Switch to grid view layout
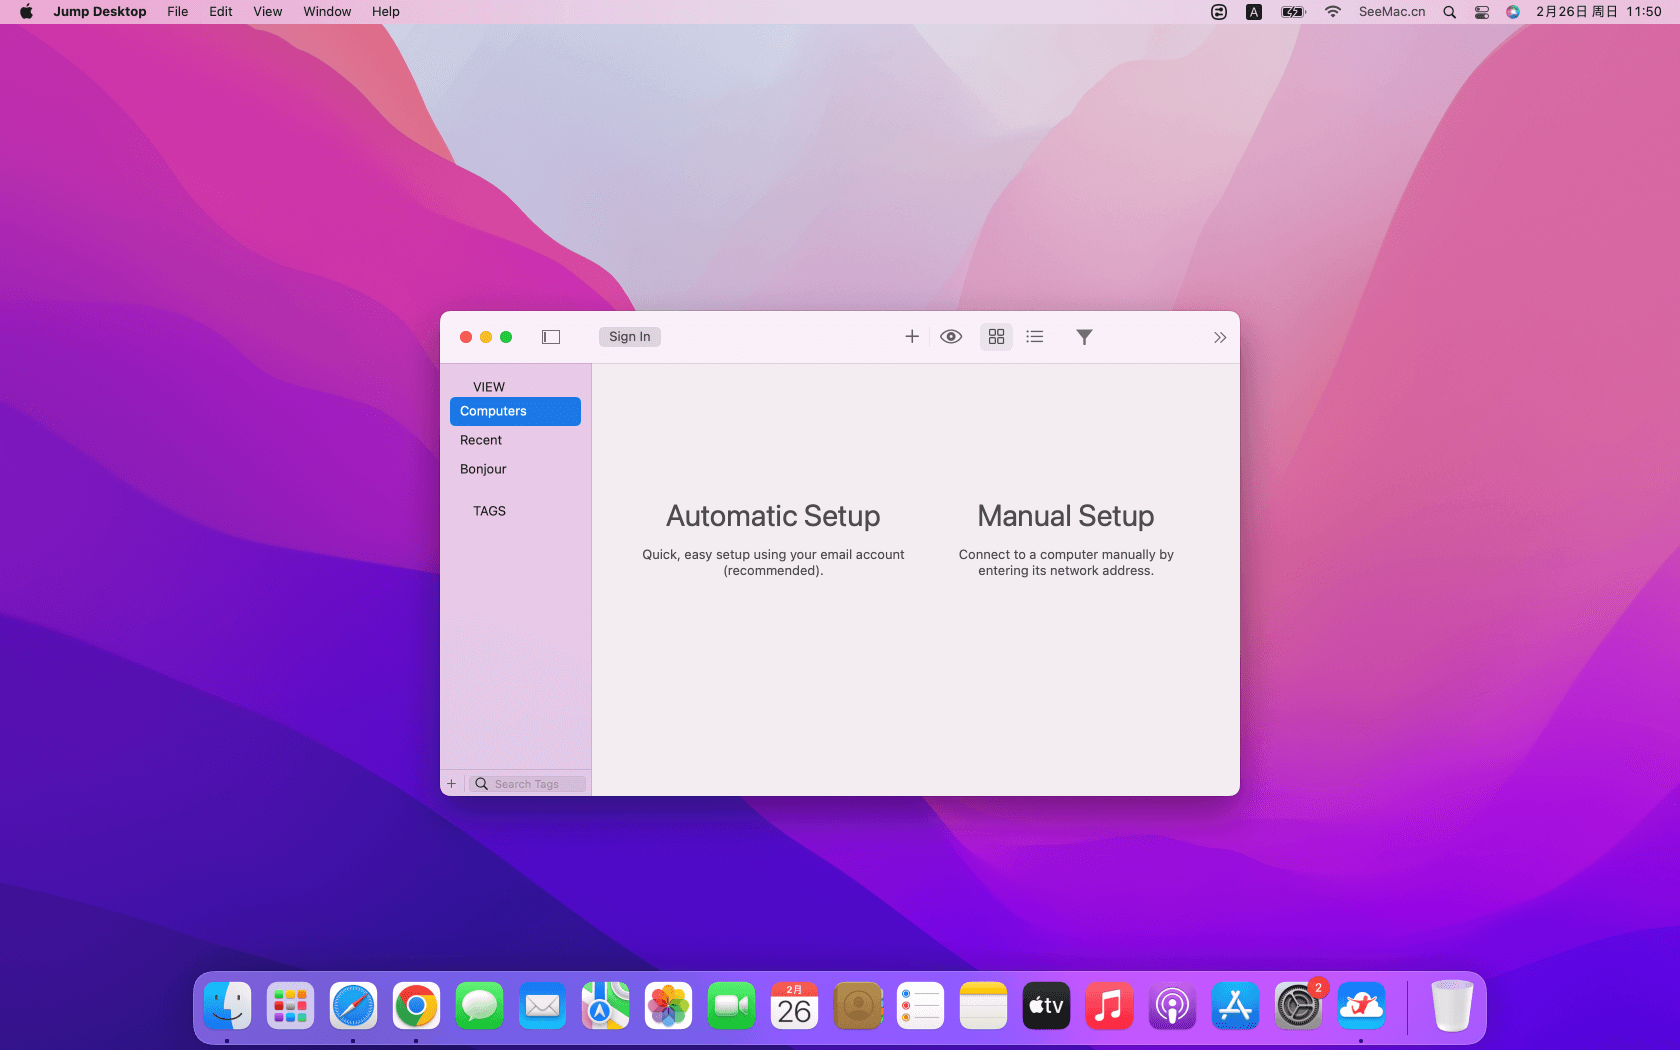 pyautogui.click(x=996, y=337)
